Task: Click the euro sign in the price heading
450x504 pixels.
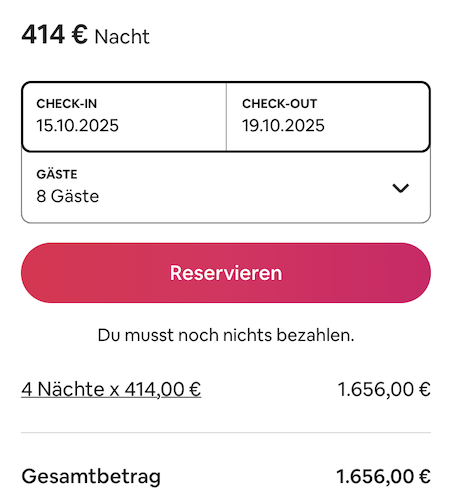Action: click(x=79, y=35)
